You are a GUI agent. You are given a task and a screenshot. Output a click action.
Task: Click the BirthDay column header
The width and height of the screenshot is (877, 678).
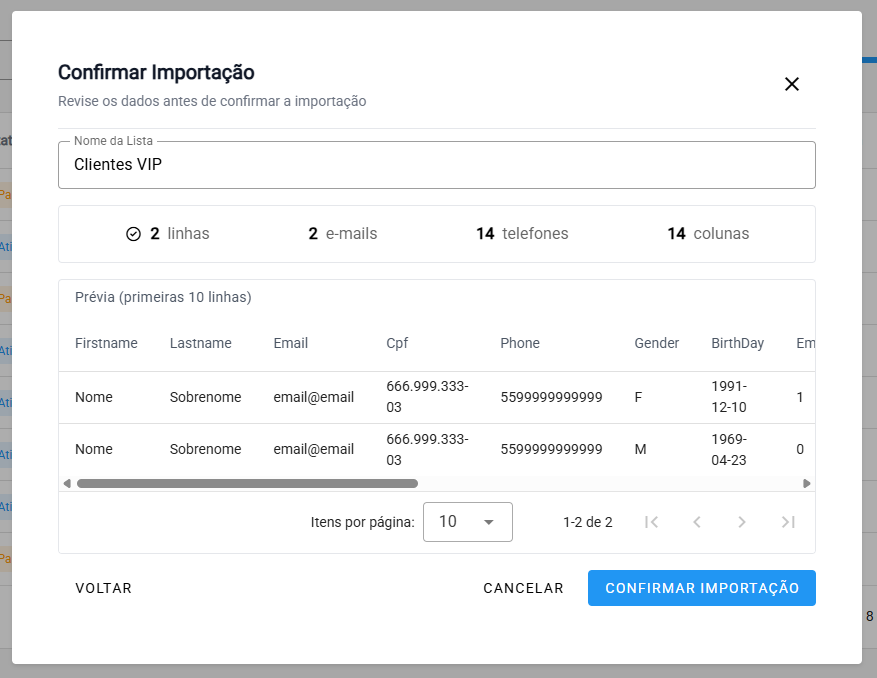pyautogui.click(x=737, y=343)
